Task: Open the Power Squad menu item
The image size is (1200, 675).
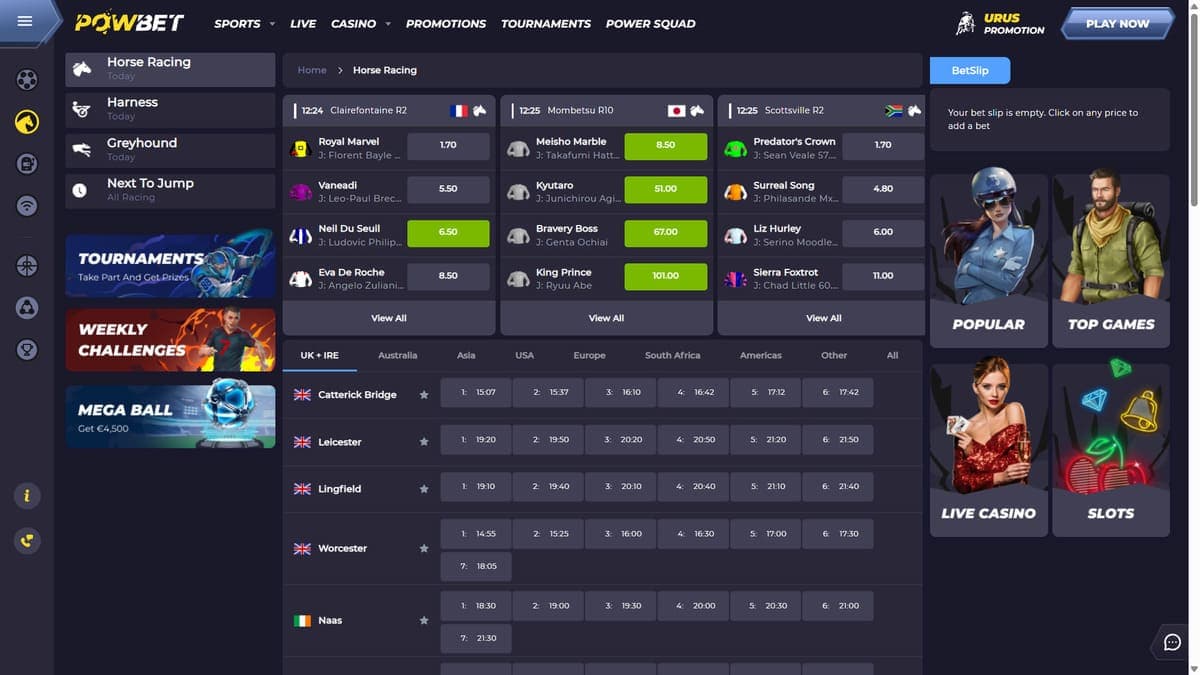Action: coord(651,23)
